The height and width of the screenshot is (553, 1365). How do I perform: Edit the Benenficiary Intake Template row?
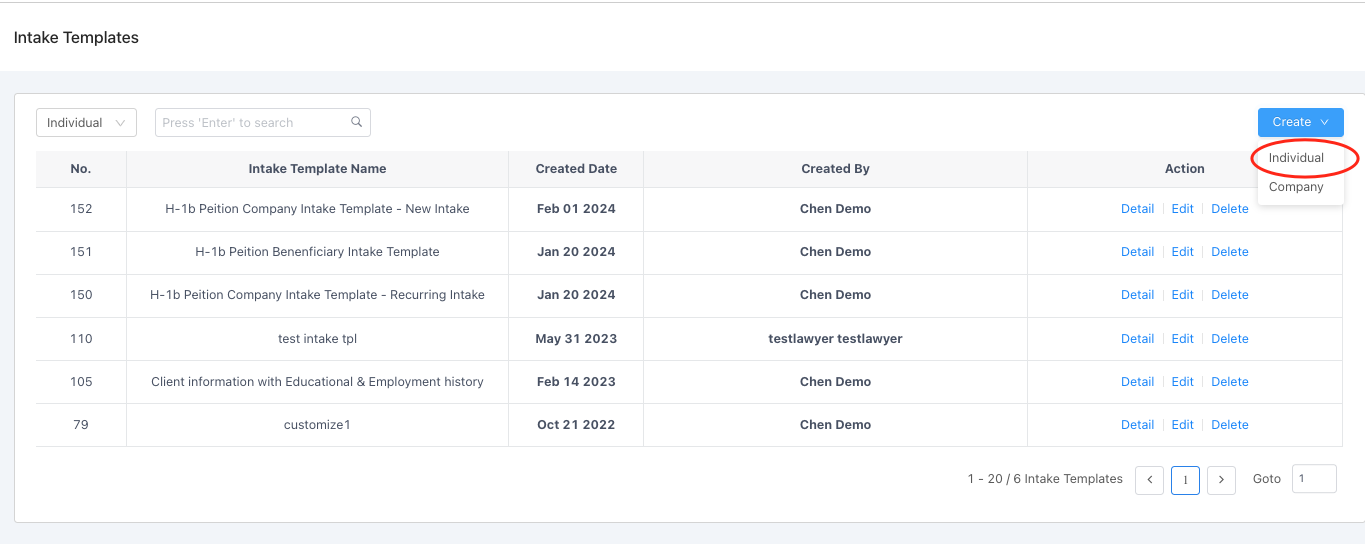point(1182,252)
